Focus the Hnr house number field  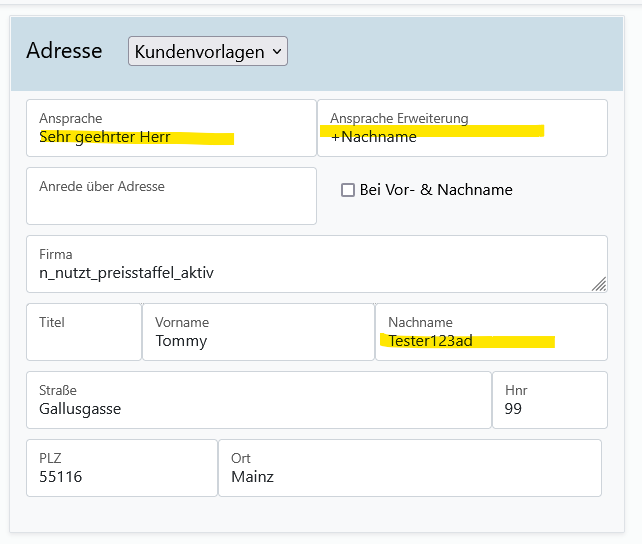tap(549, 409)
